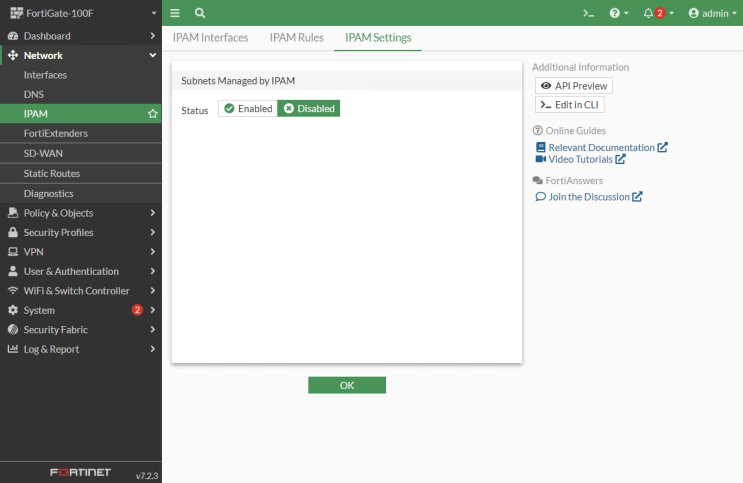
Task: Expand the Log & Report chevron
Action: (153, 349)
